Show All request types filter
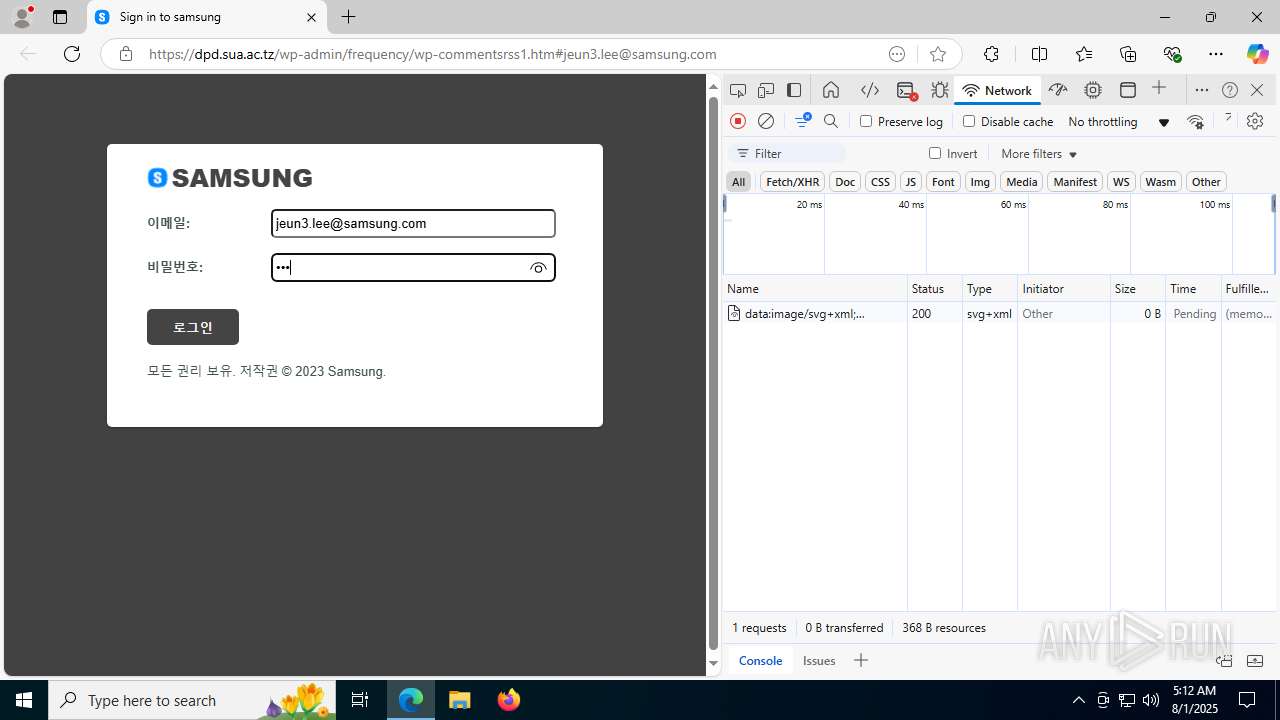Screen dimensions: 1280x720 tap(738, 182)
